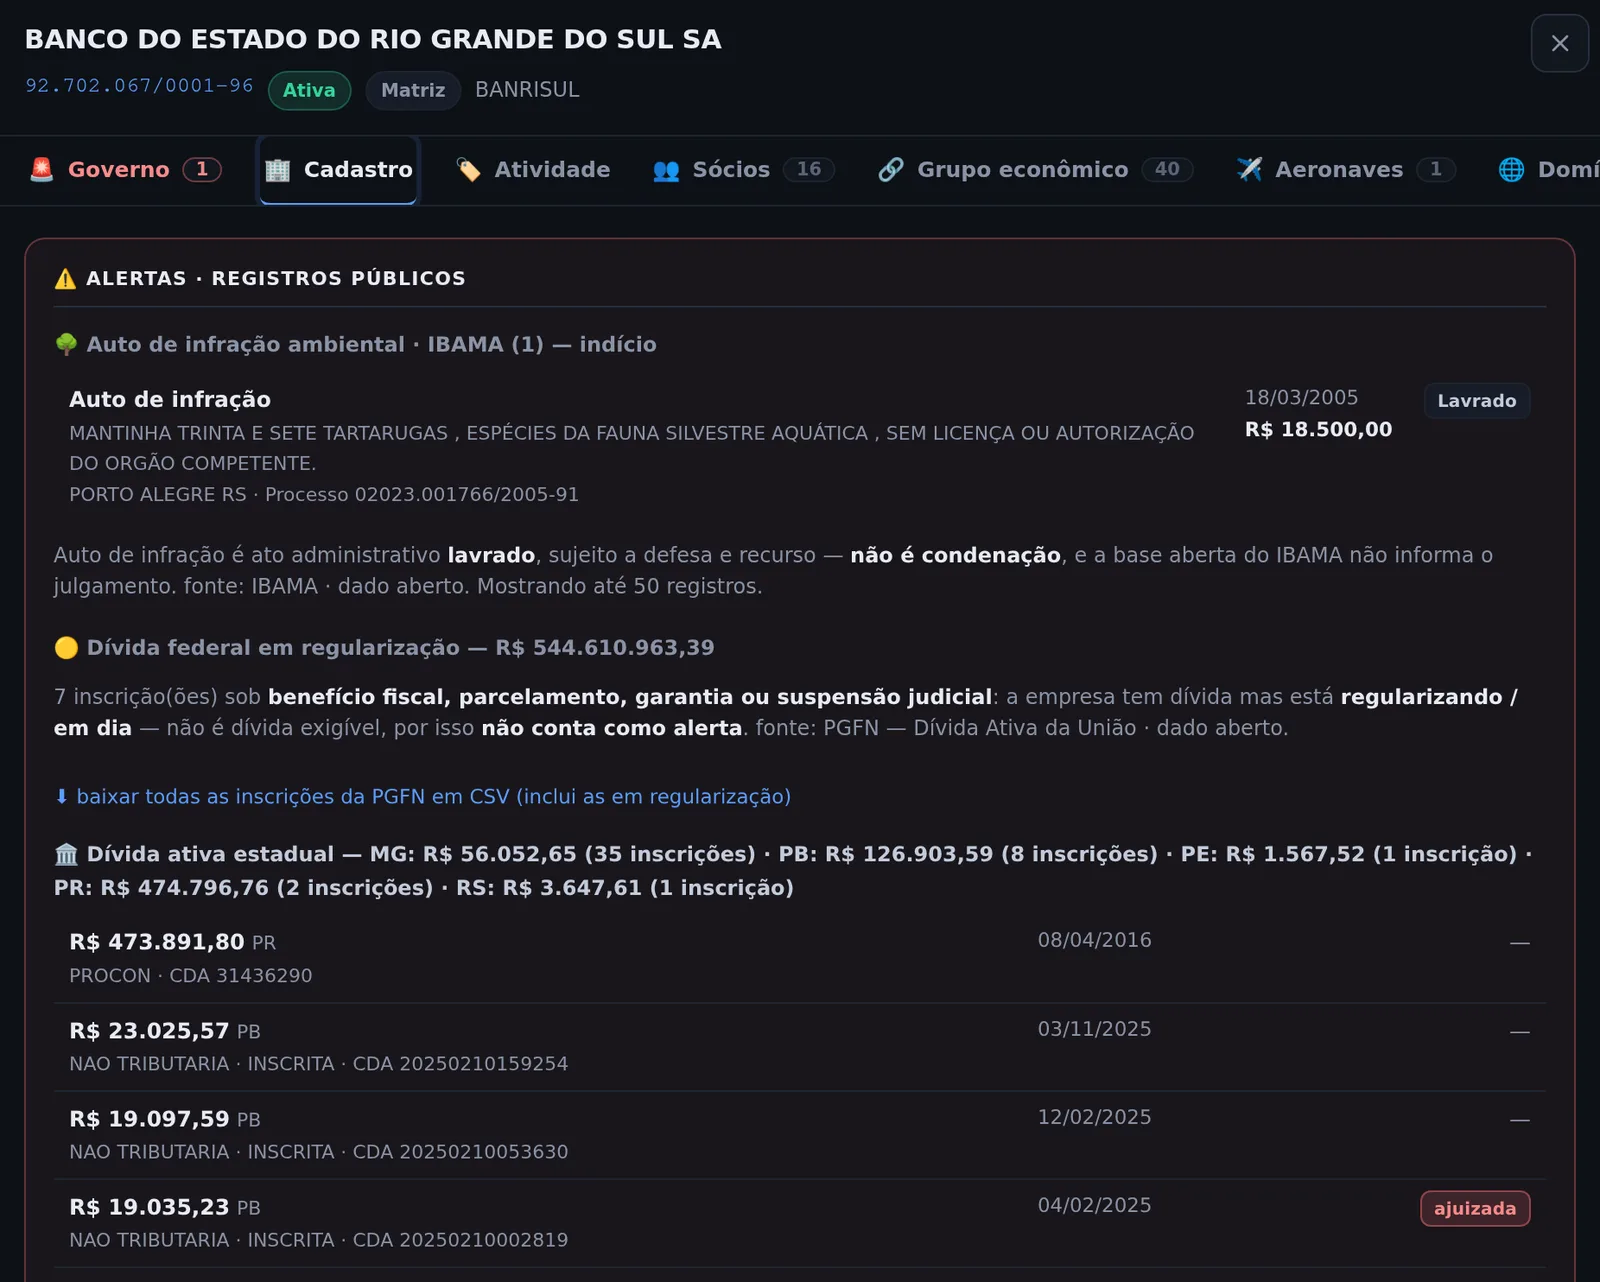Click the Dívida ativa estadual summary heading
Viewport: 1600px width, 1282px height.
click(x=793, y=871)
